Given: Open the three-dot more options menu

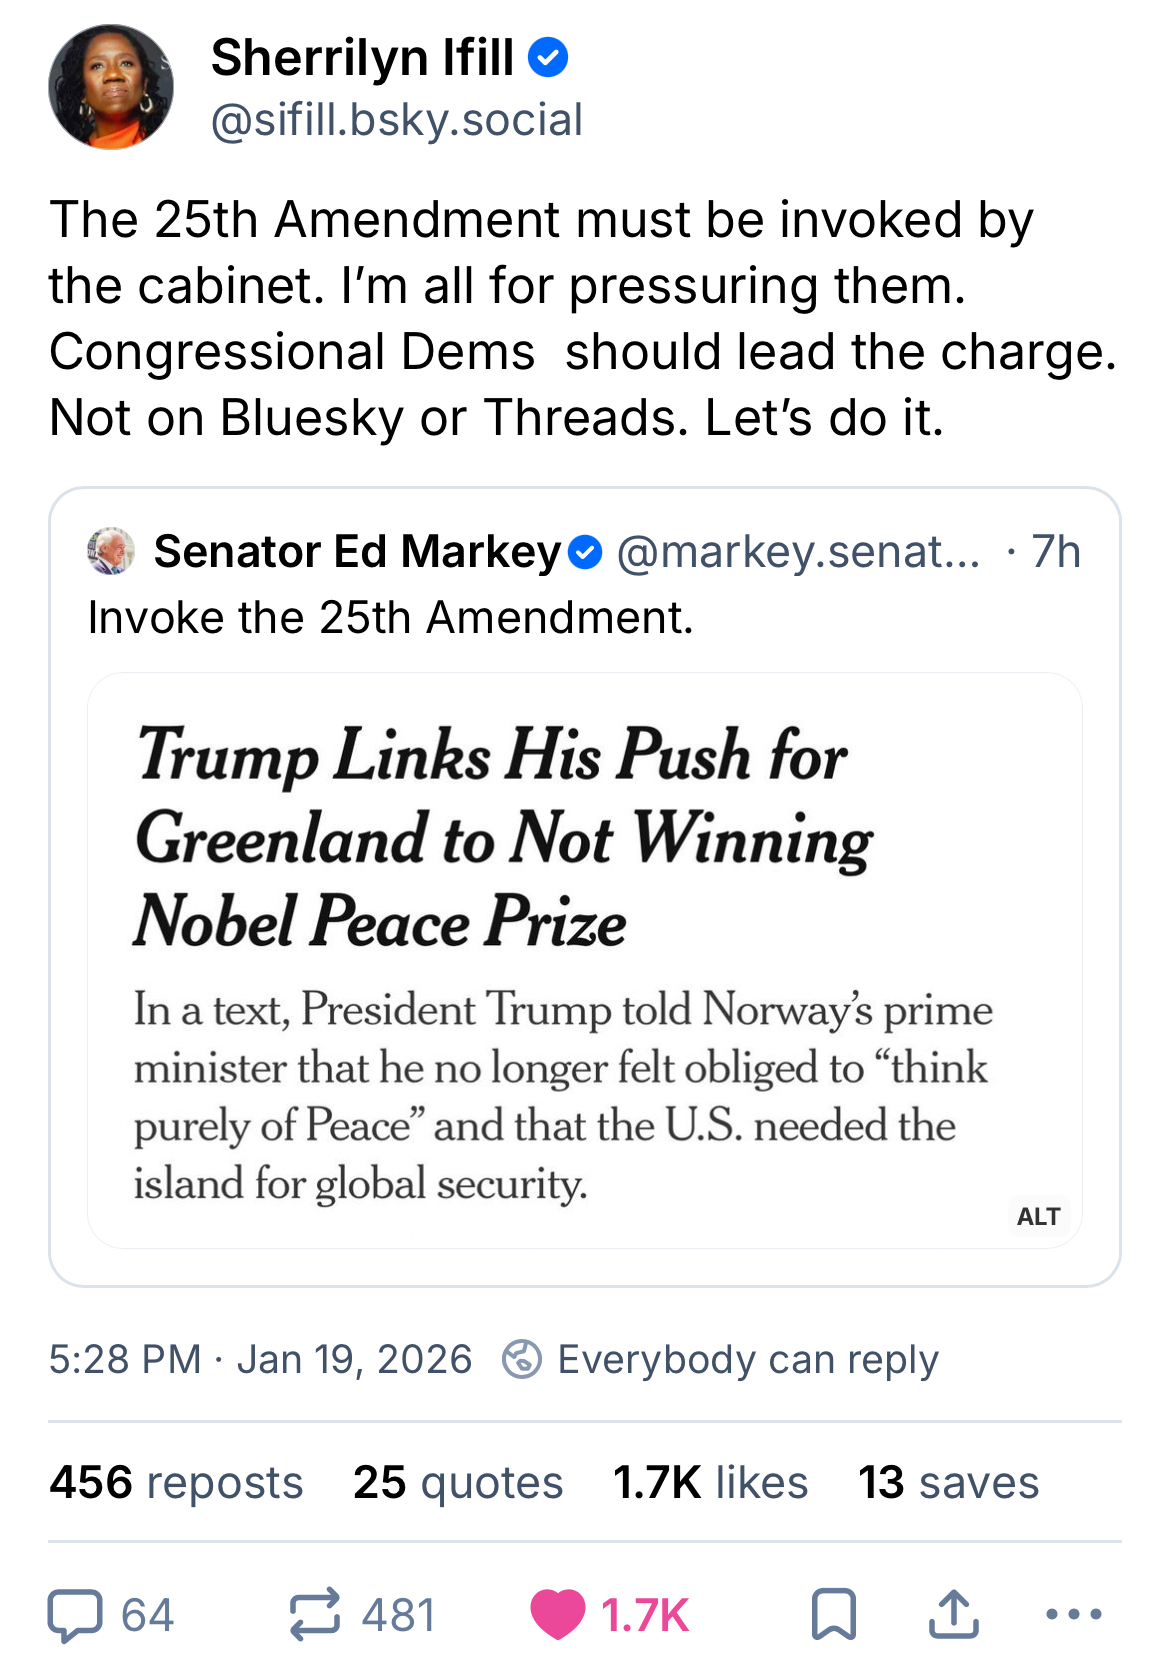Looking at the screenshot, I should point(1073,1614).
